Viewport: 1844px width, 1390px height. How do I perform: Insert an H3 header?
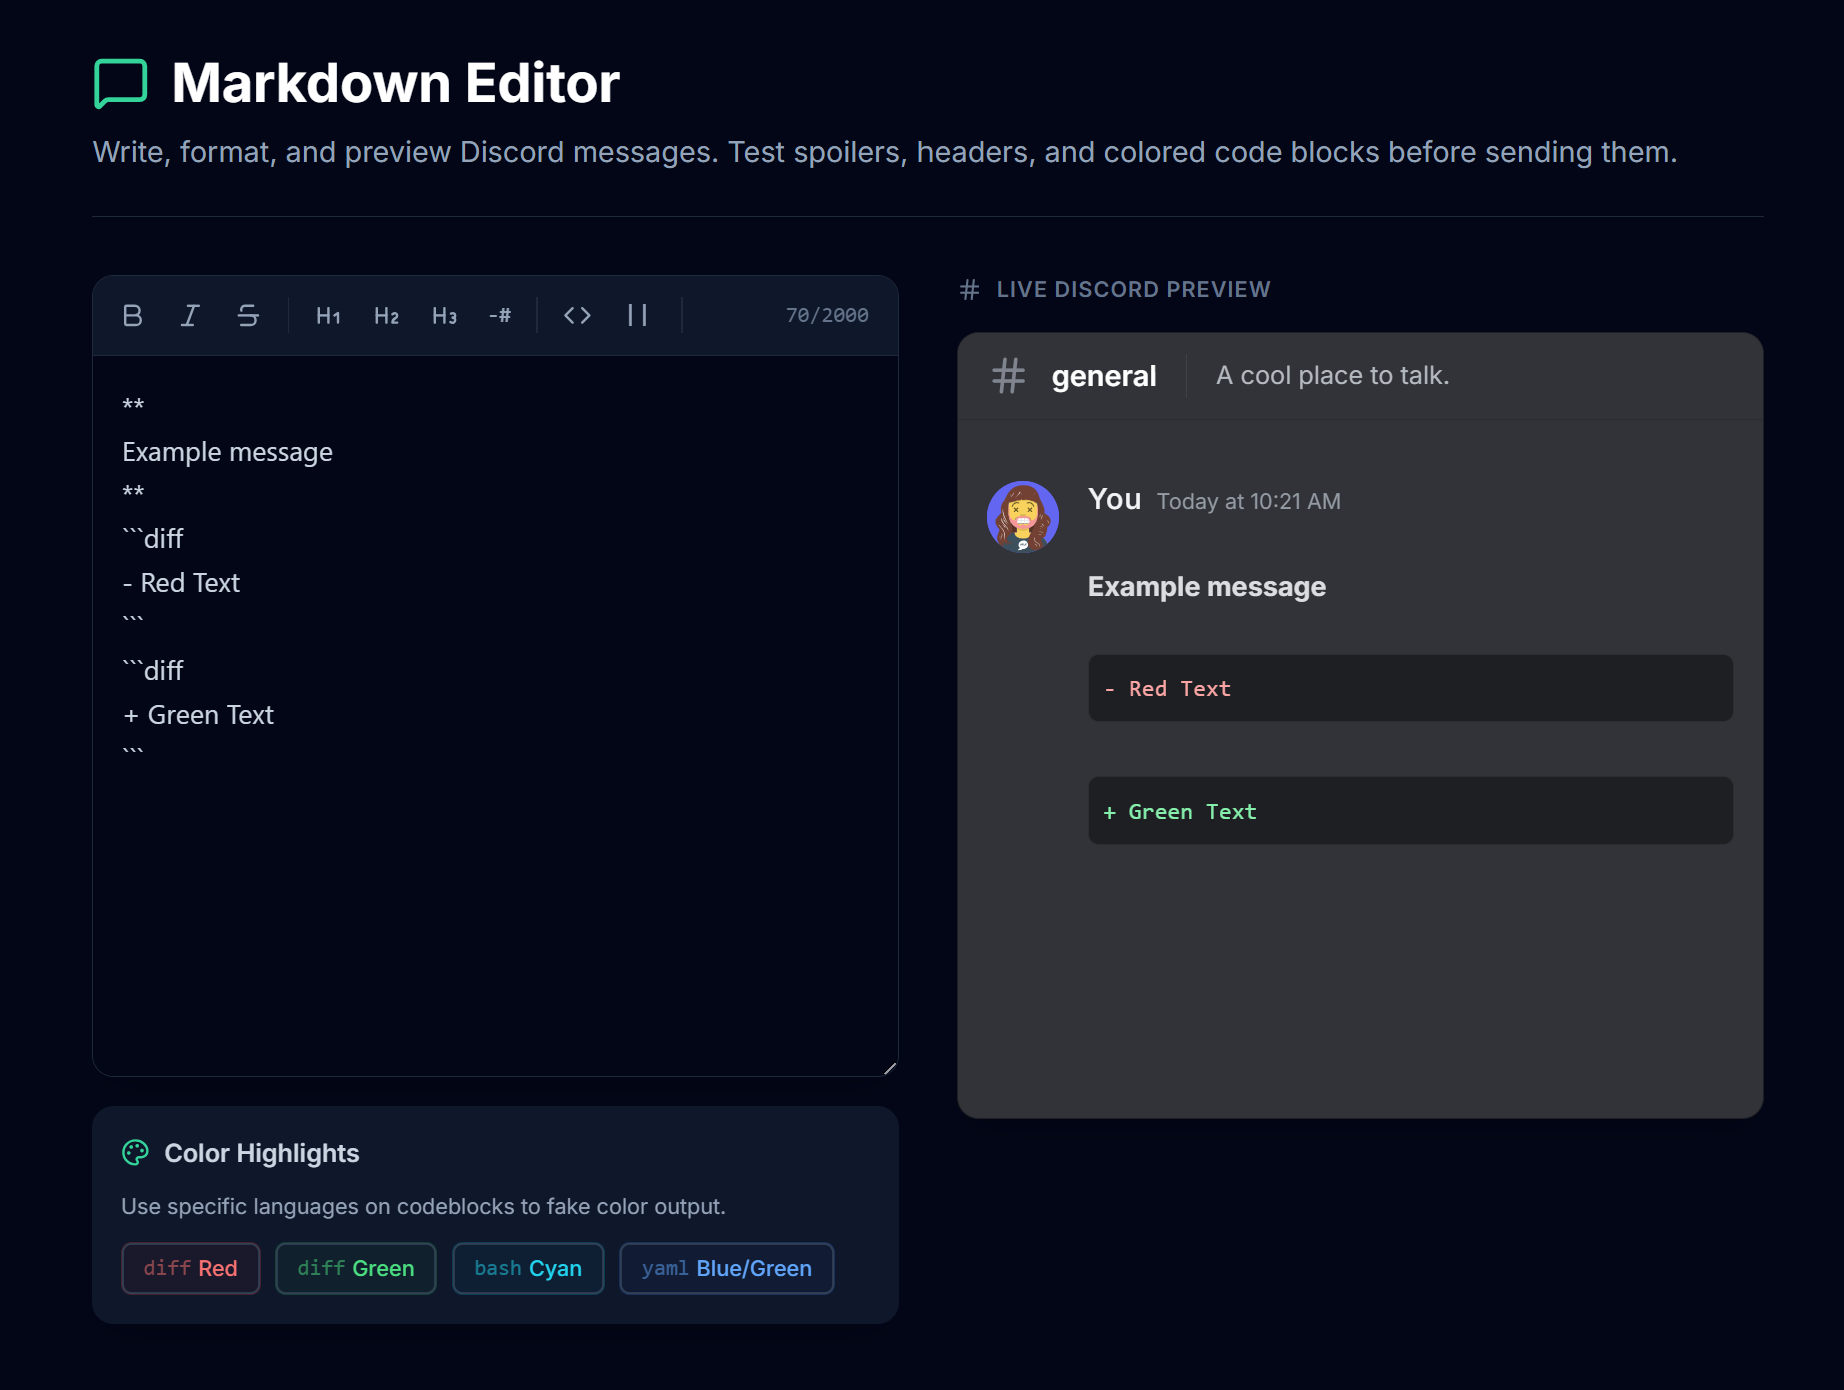(x=444, y=316)
